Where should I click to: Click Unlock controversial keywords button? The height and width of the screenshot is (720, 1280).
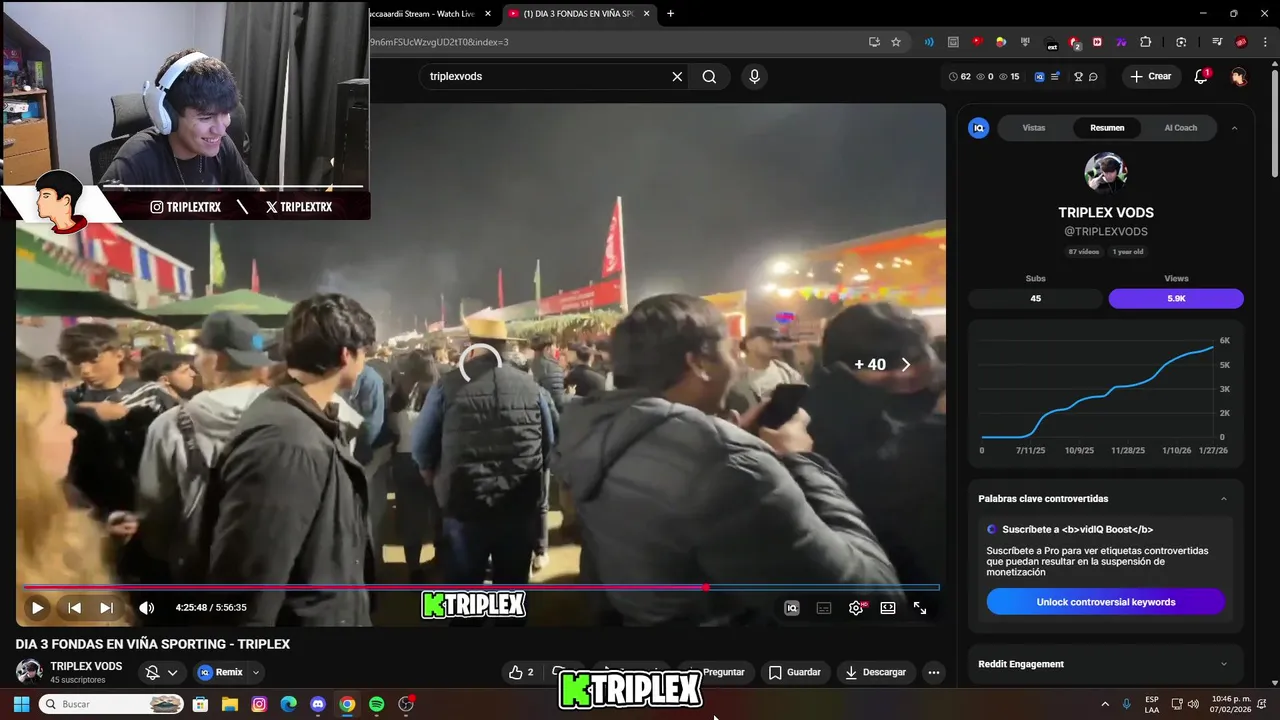click(1106, 602)
